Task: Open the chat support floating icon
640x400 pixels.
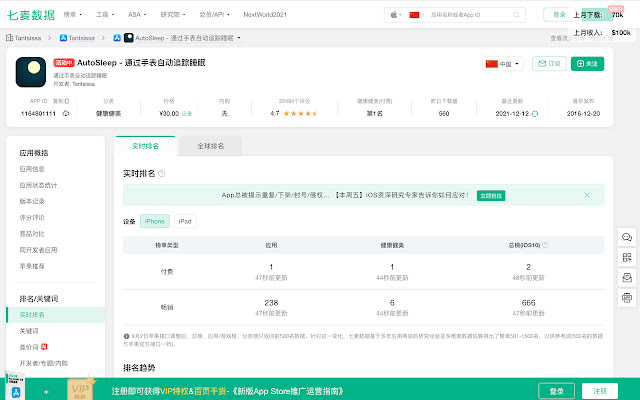Action: pyautogui.click(x=627, y=237)
